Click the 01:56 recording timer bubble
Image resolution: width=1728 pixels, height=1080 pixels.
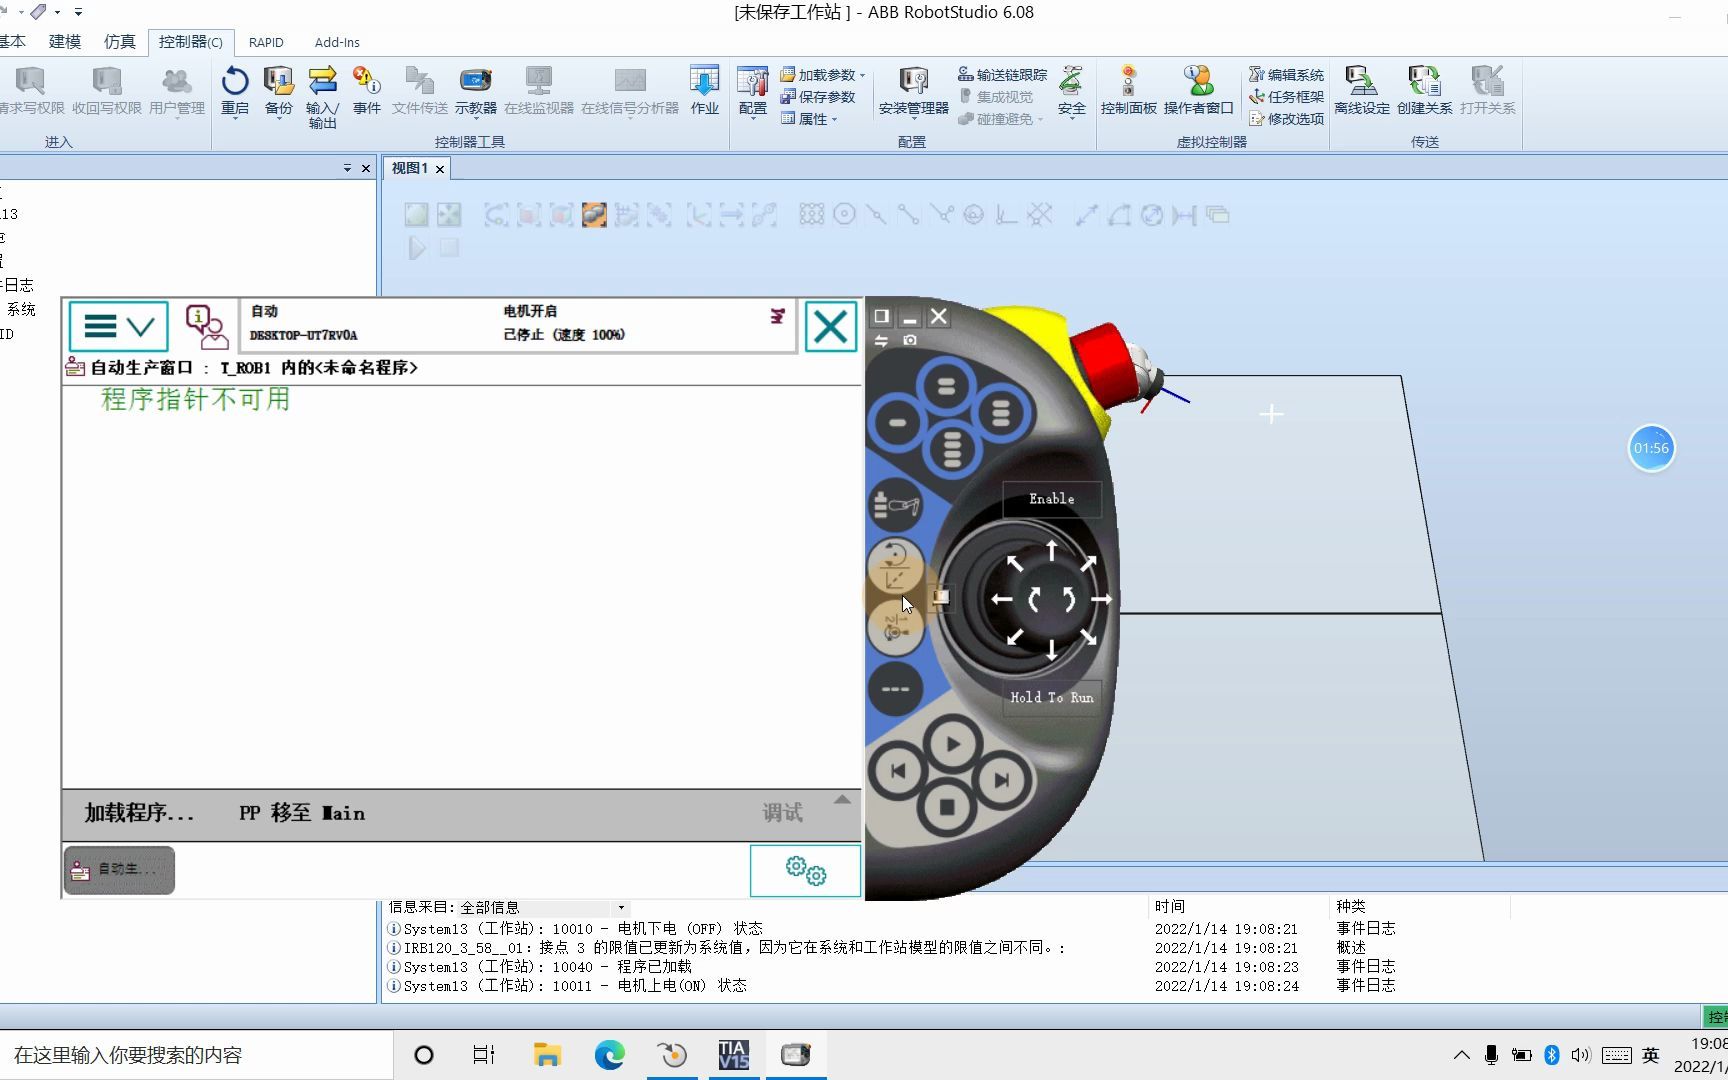tap(1651, 448)
